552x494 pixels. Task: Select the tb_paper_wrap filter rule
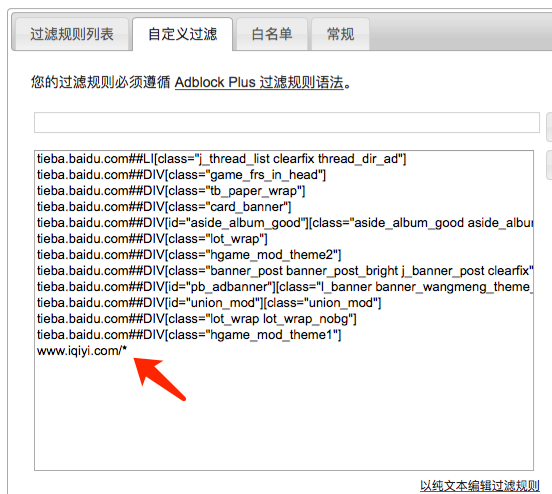[x=171, y=191]
